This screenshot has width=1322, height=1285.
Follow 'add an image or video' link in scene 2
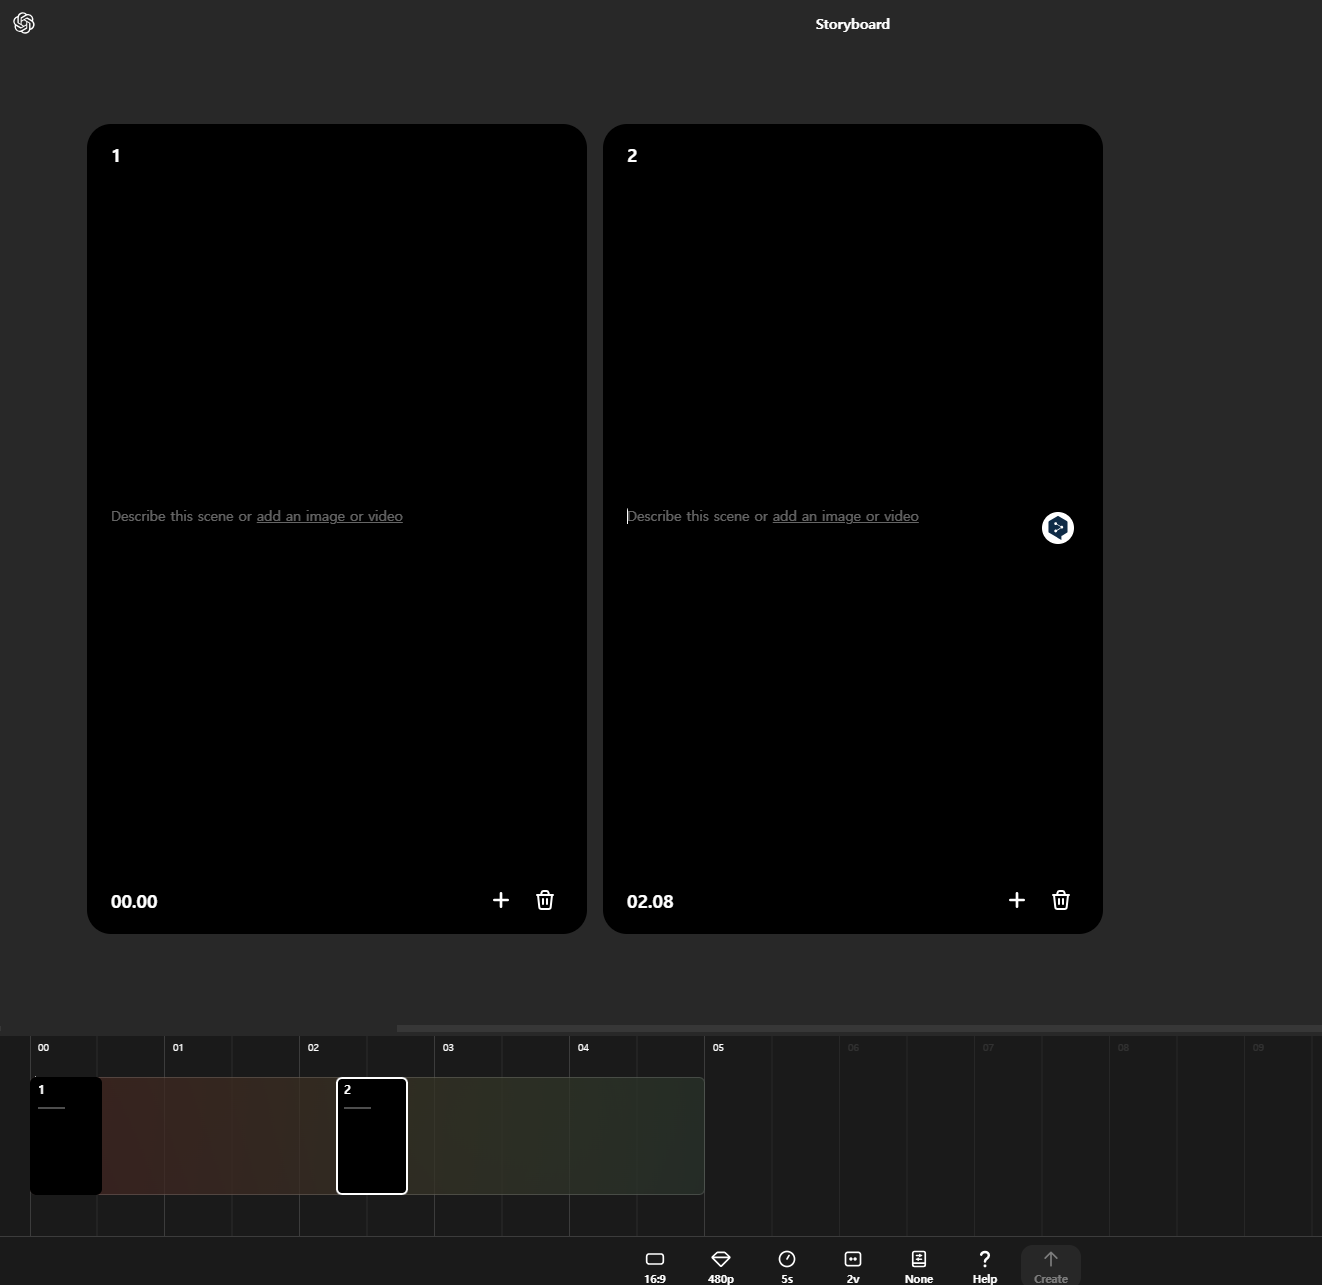(846, 516)
